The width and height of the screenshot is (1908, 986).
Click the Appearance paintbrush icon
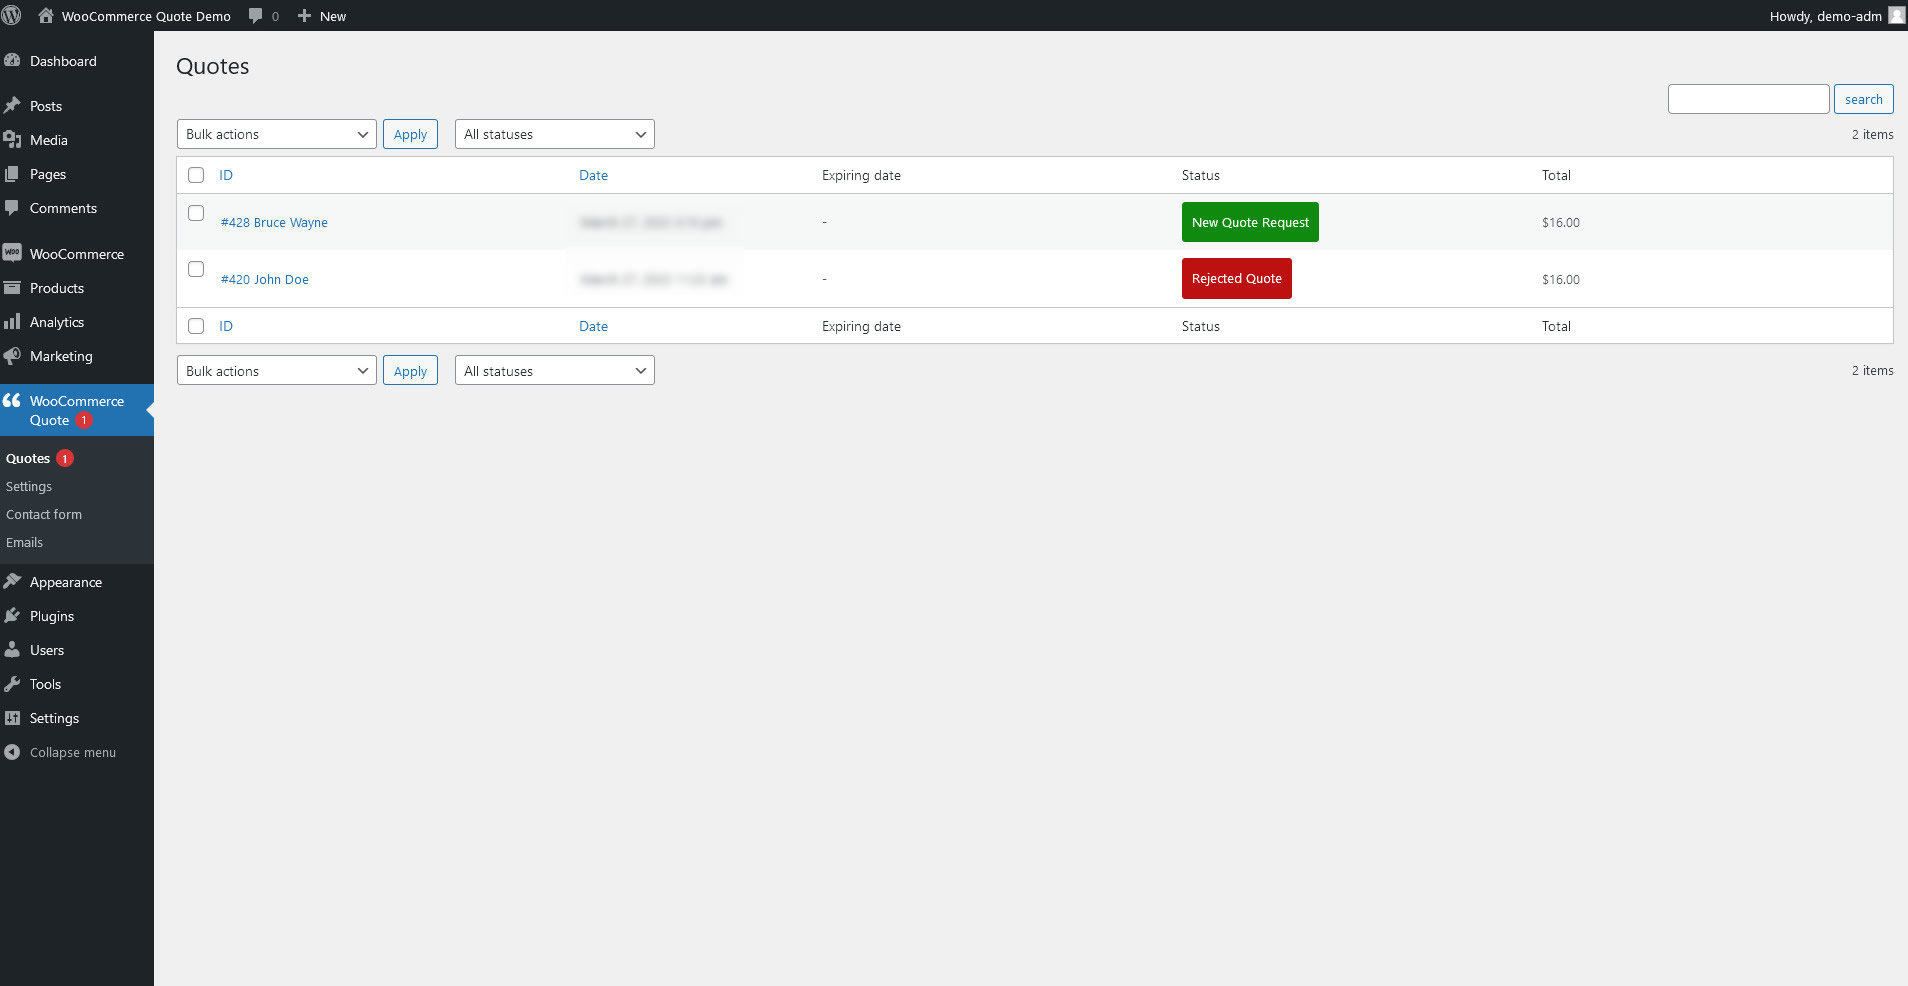[12, 582]
